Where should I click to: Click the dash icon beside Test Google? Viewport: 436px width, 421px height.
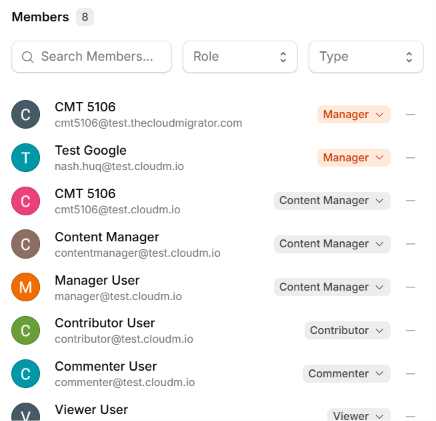coord(410,158)
